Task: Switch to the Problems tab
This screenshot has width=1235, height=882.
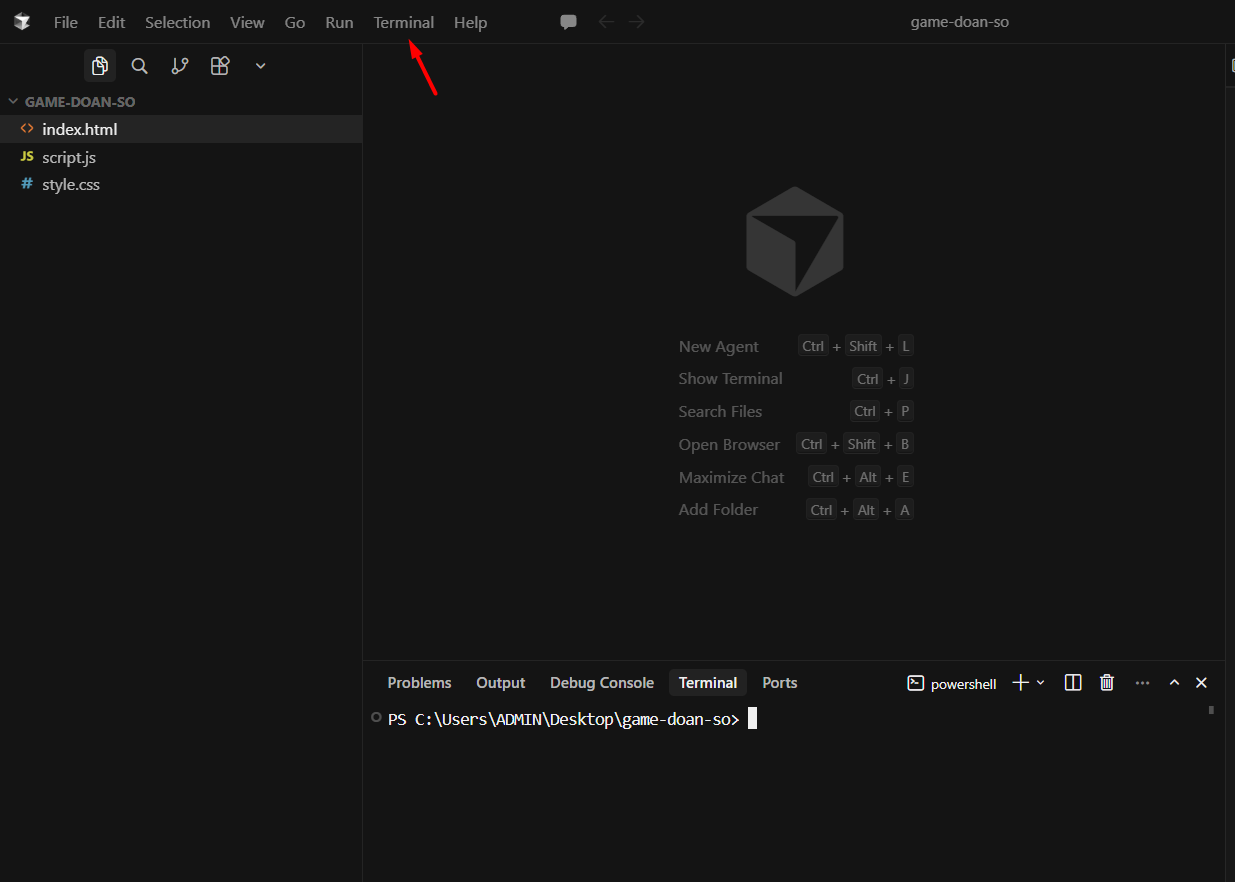Action: pyautogui.click(x=419, y=683)
